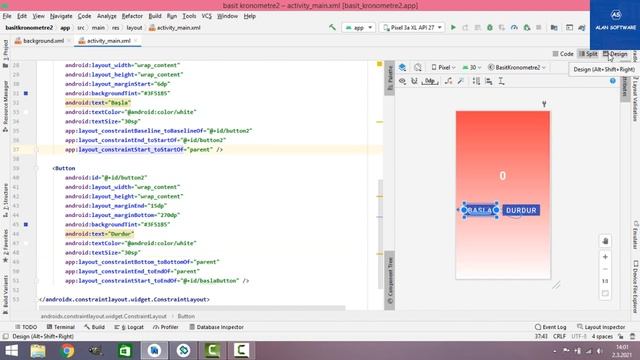The height and width of the screenshot is (360, 640).
Task: Open the Tools menu
Action: (x=189, y=16)
